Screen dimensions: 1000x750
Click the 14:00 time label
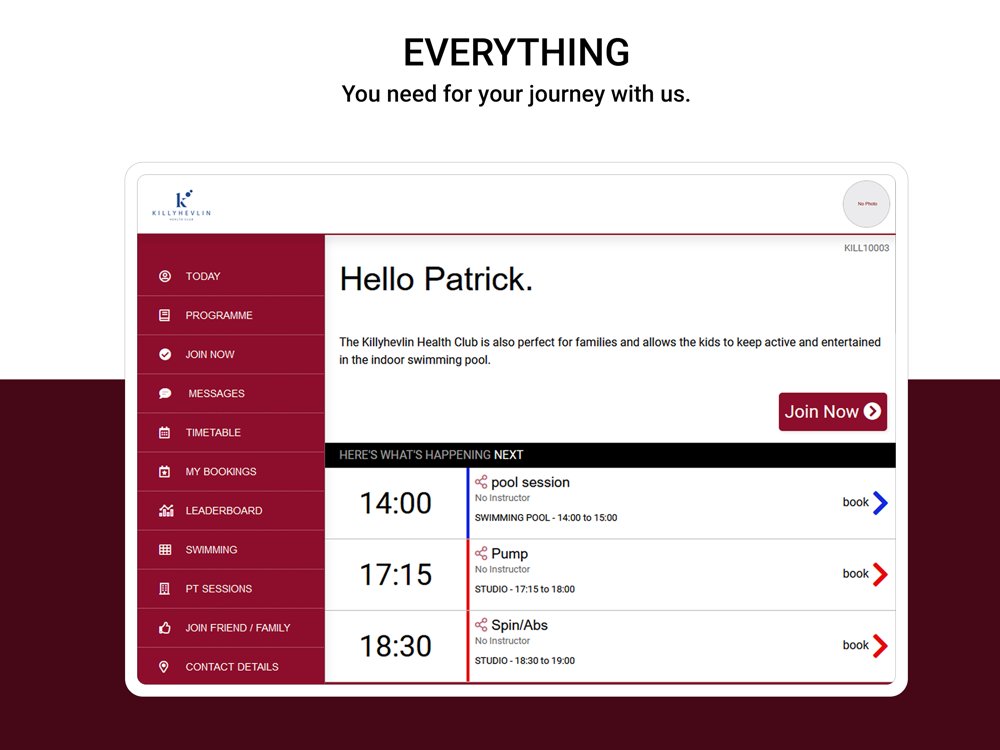tap(395, 503)
